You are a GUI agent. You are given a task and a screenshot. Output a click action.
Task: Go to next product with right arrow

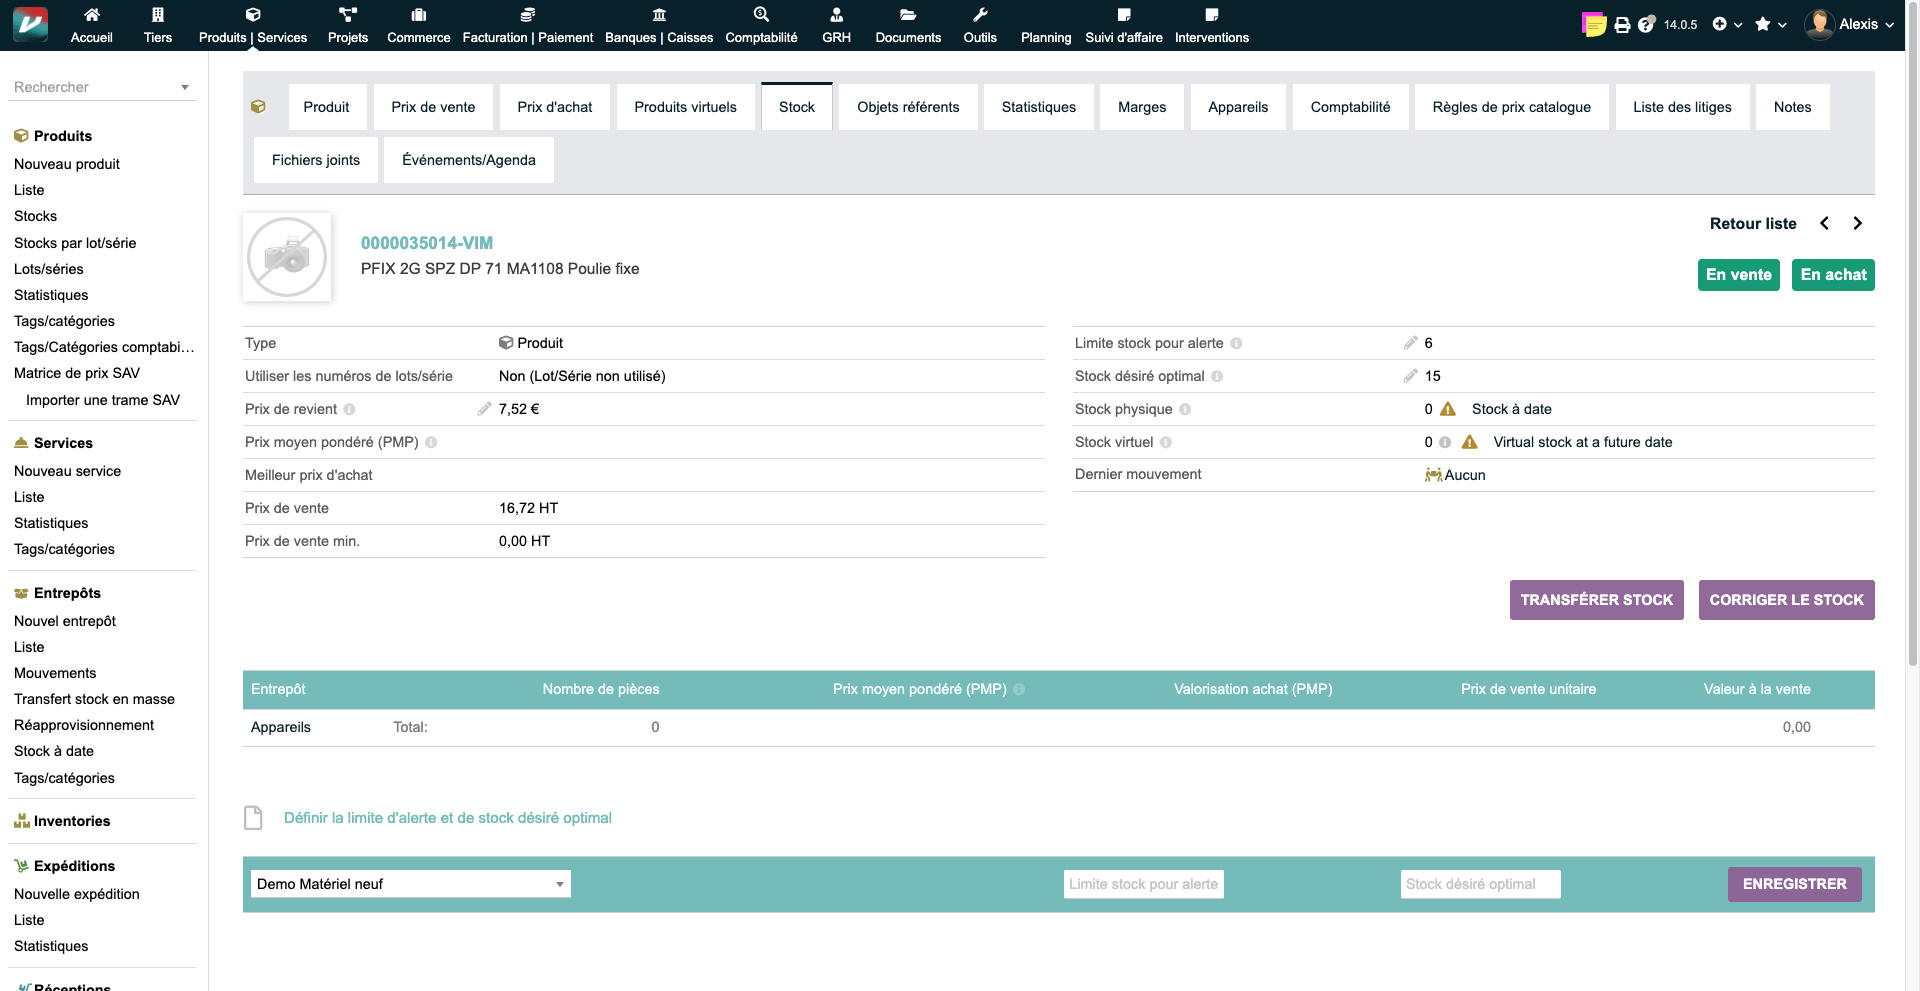click(1857, 224)
